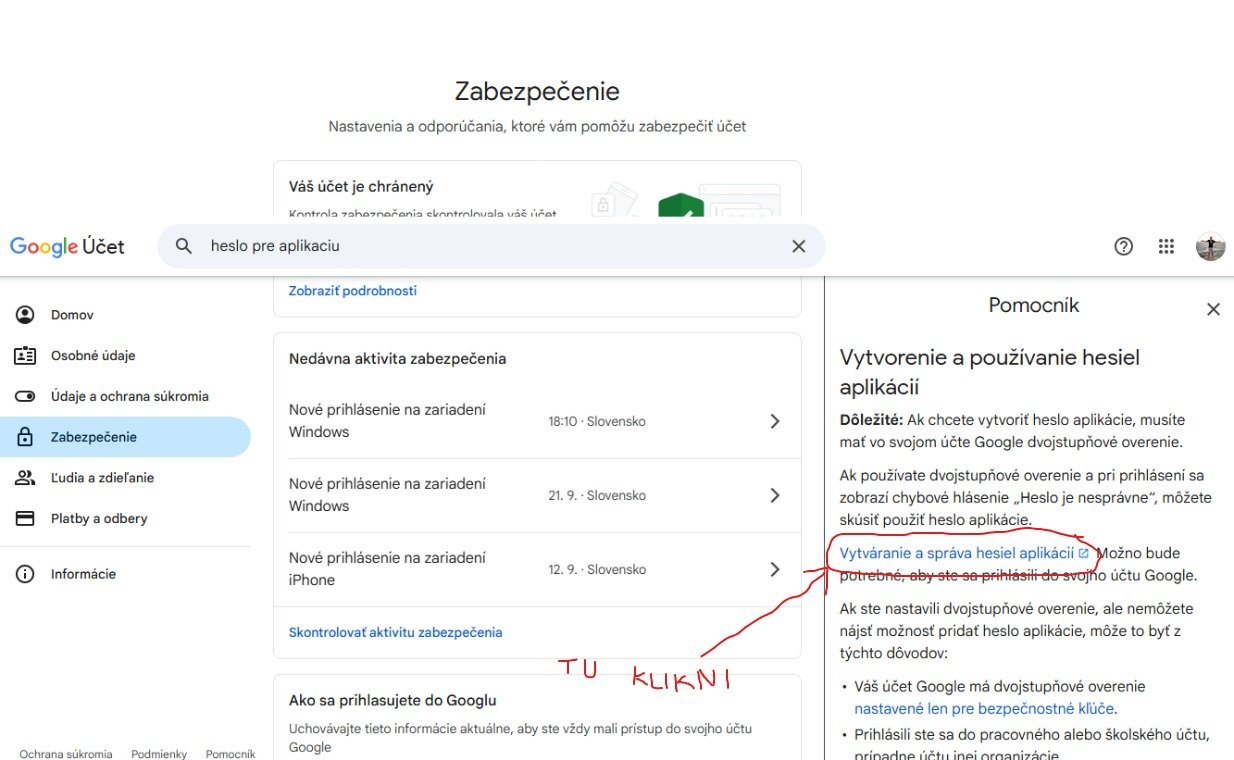1234x760 pixels.
Task: Click the Váš účet je chránený heading
Action: pyautogui.click(x=361, y=187)
